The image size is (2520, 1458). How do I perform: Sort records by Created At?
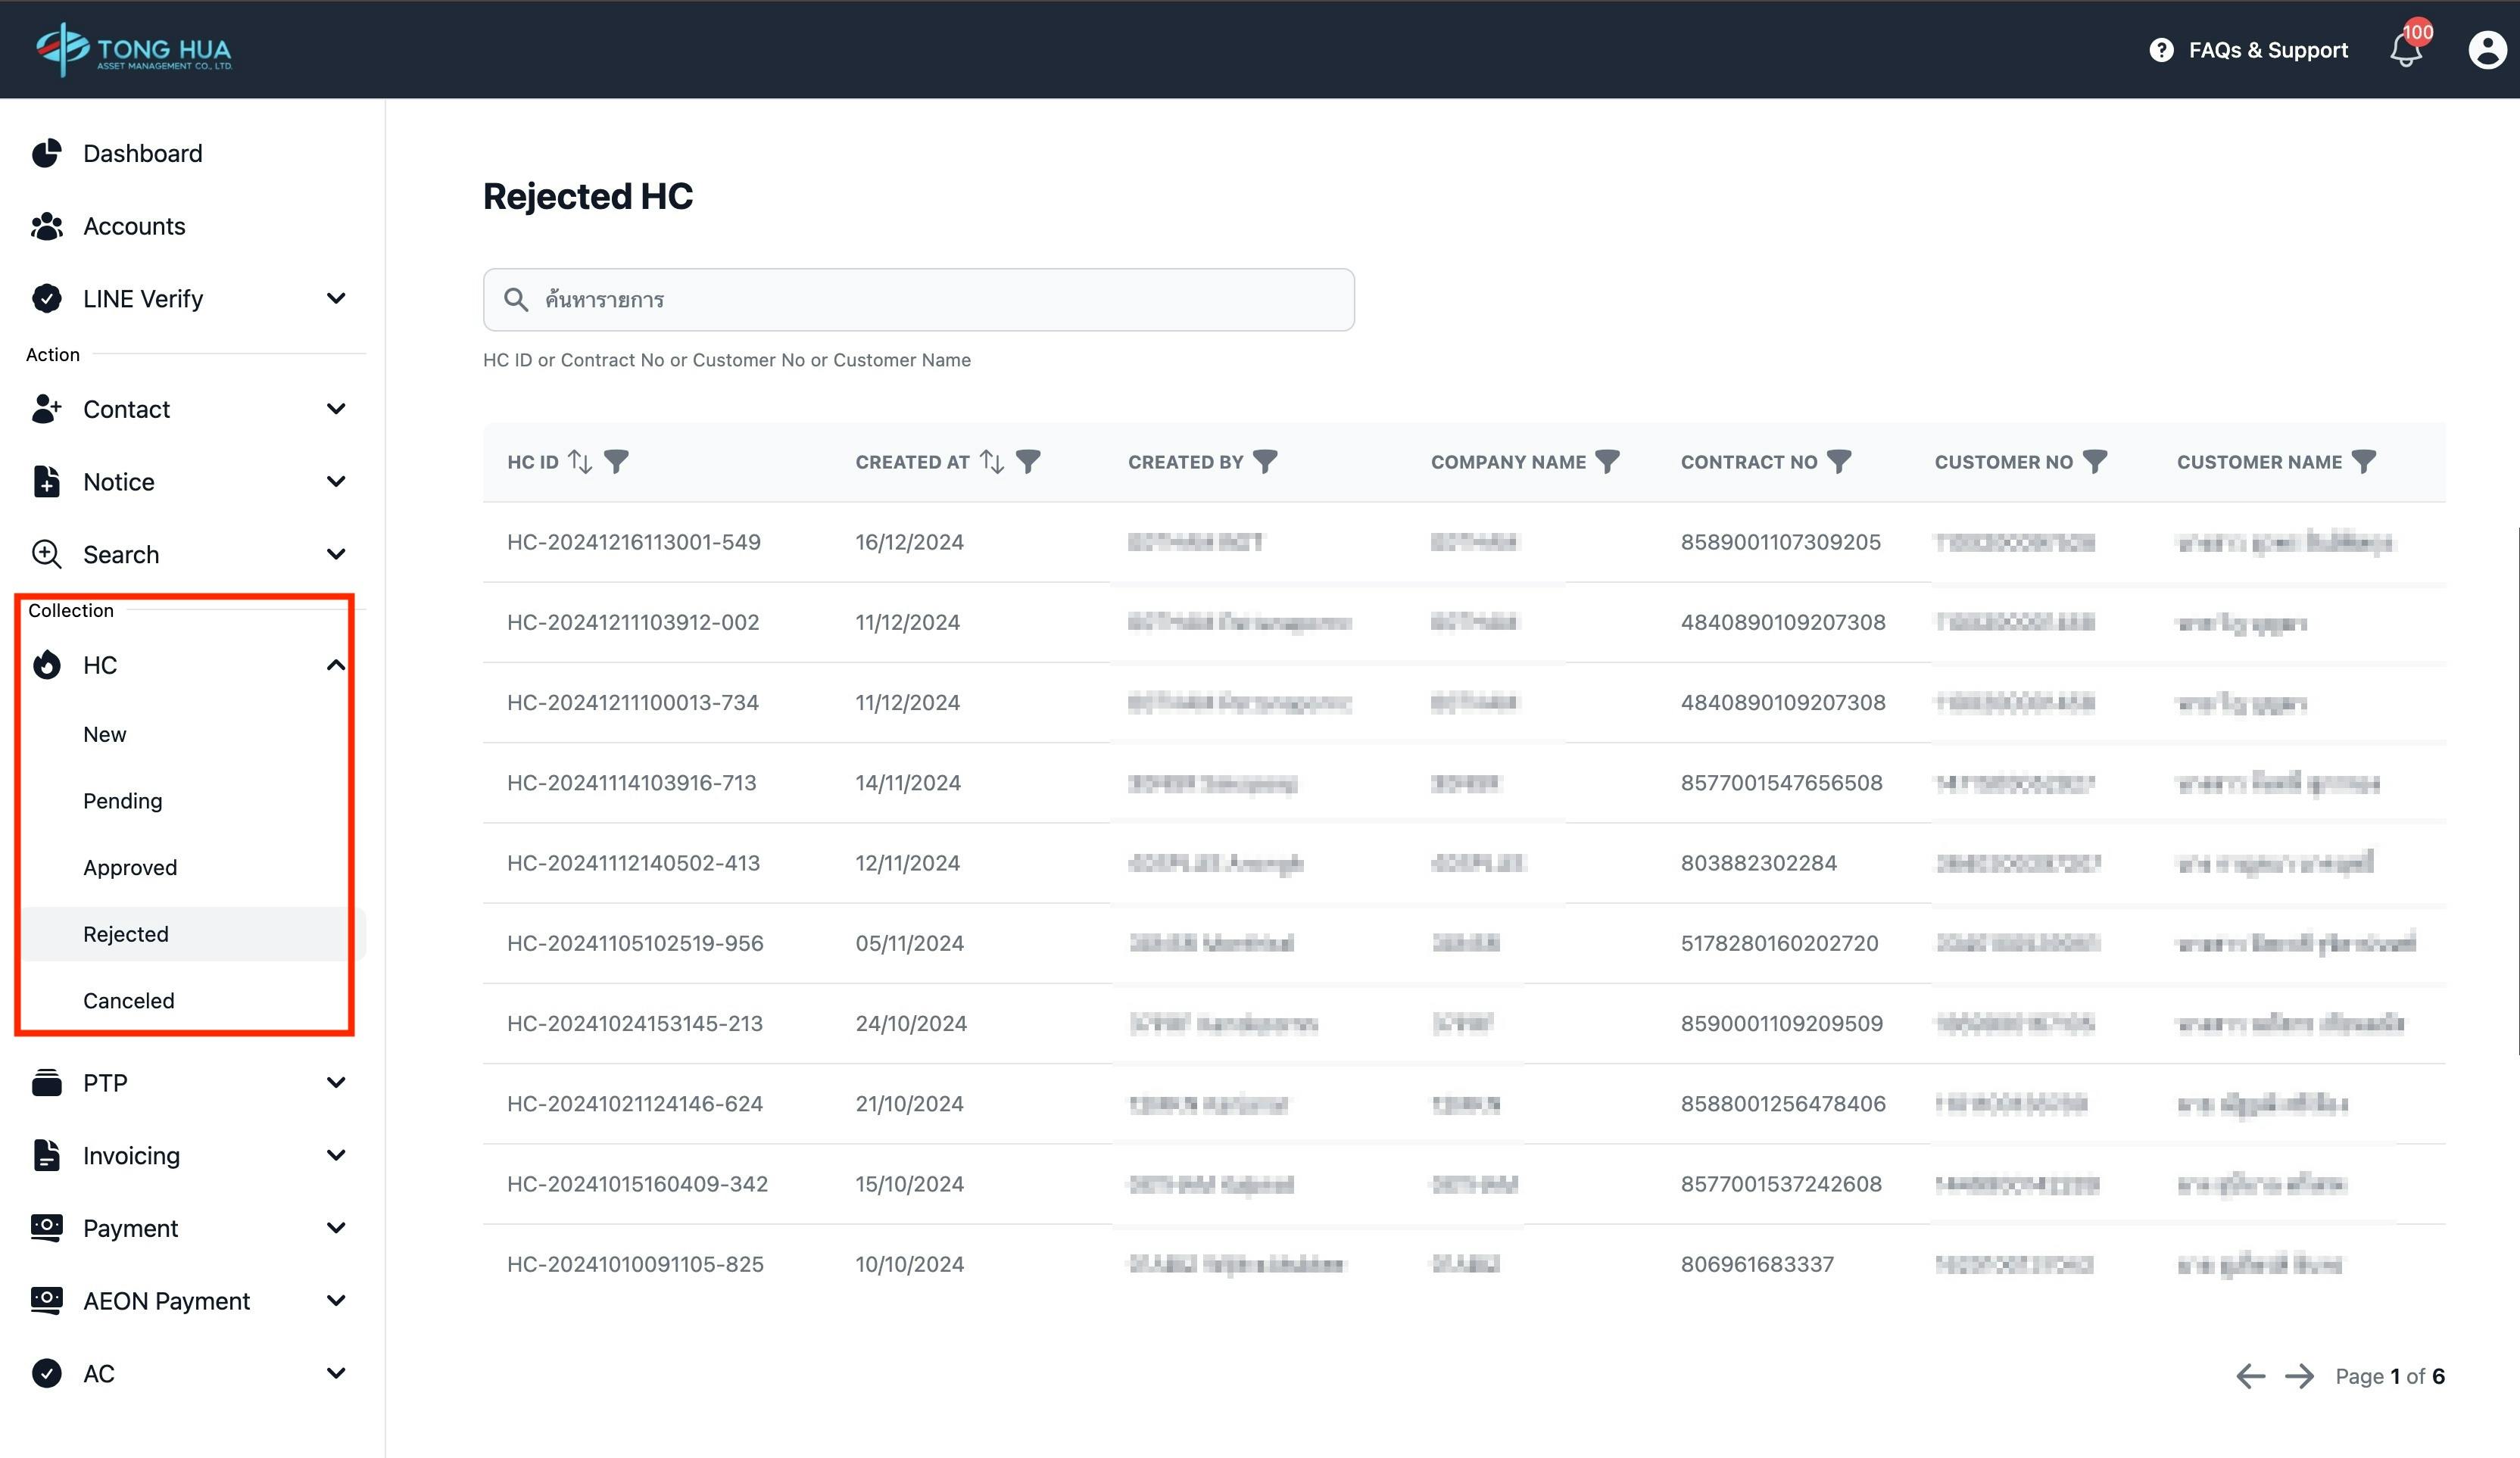tap(991, 461)
